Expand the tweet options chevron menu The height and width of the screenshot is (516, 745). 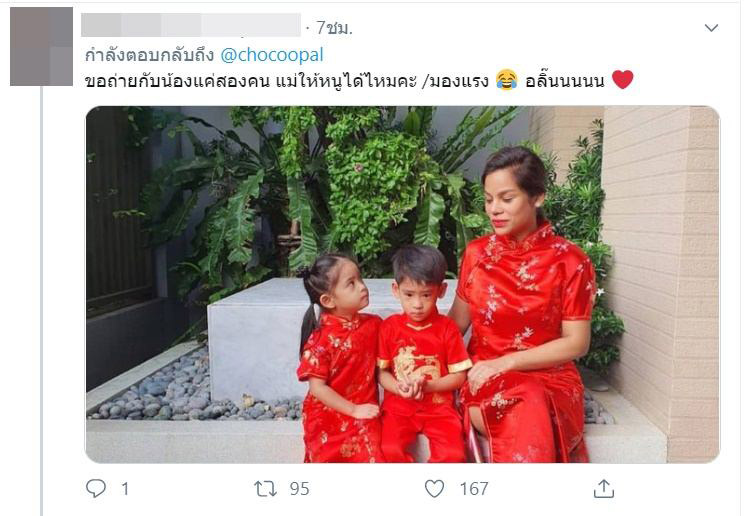[x=711, y=28]
